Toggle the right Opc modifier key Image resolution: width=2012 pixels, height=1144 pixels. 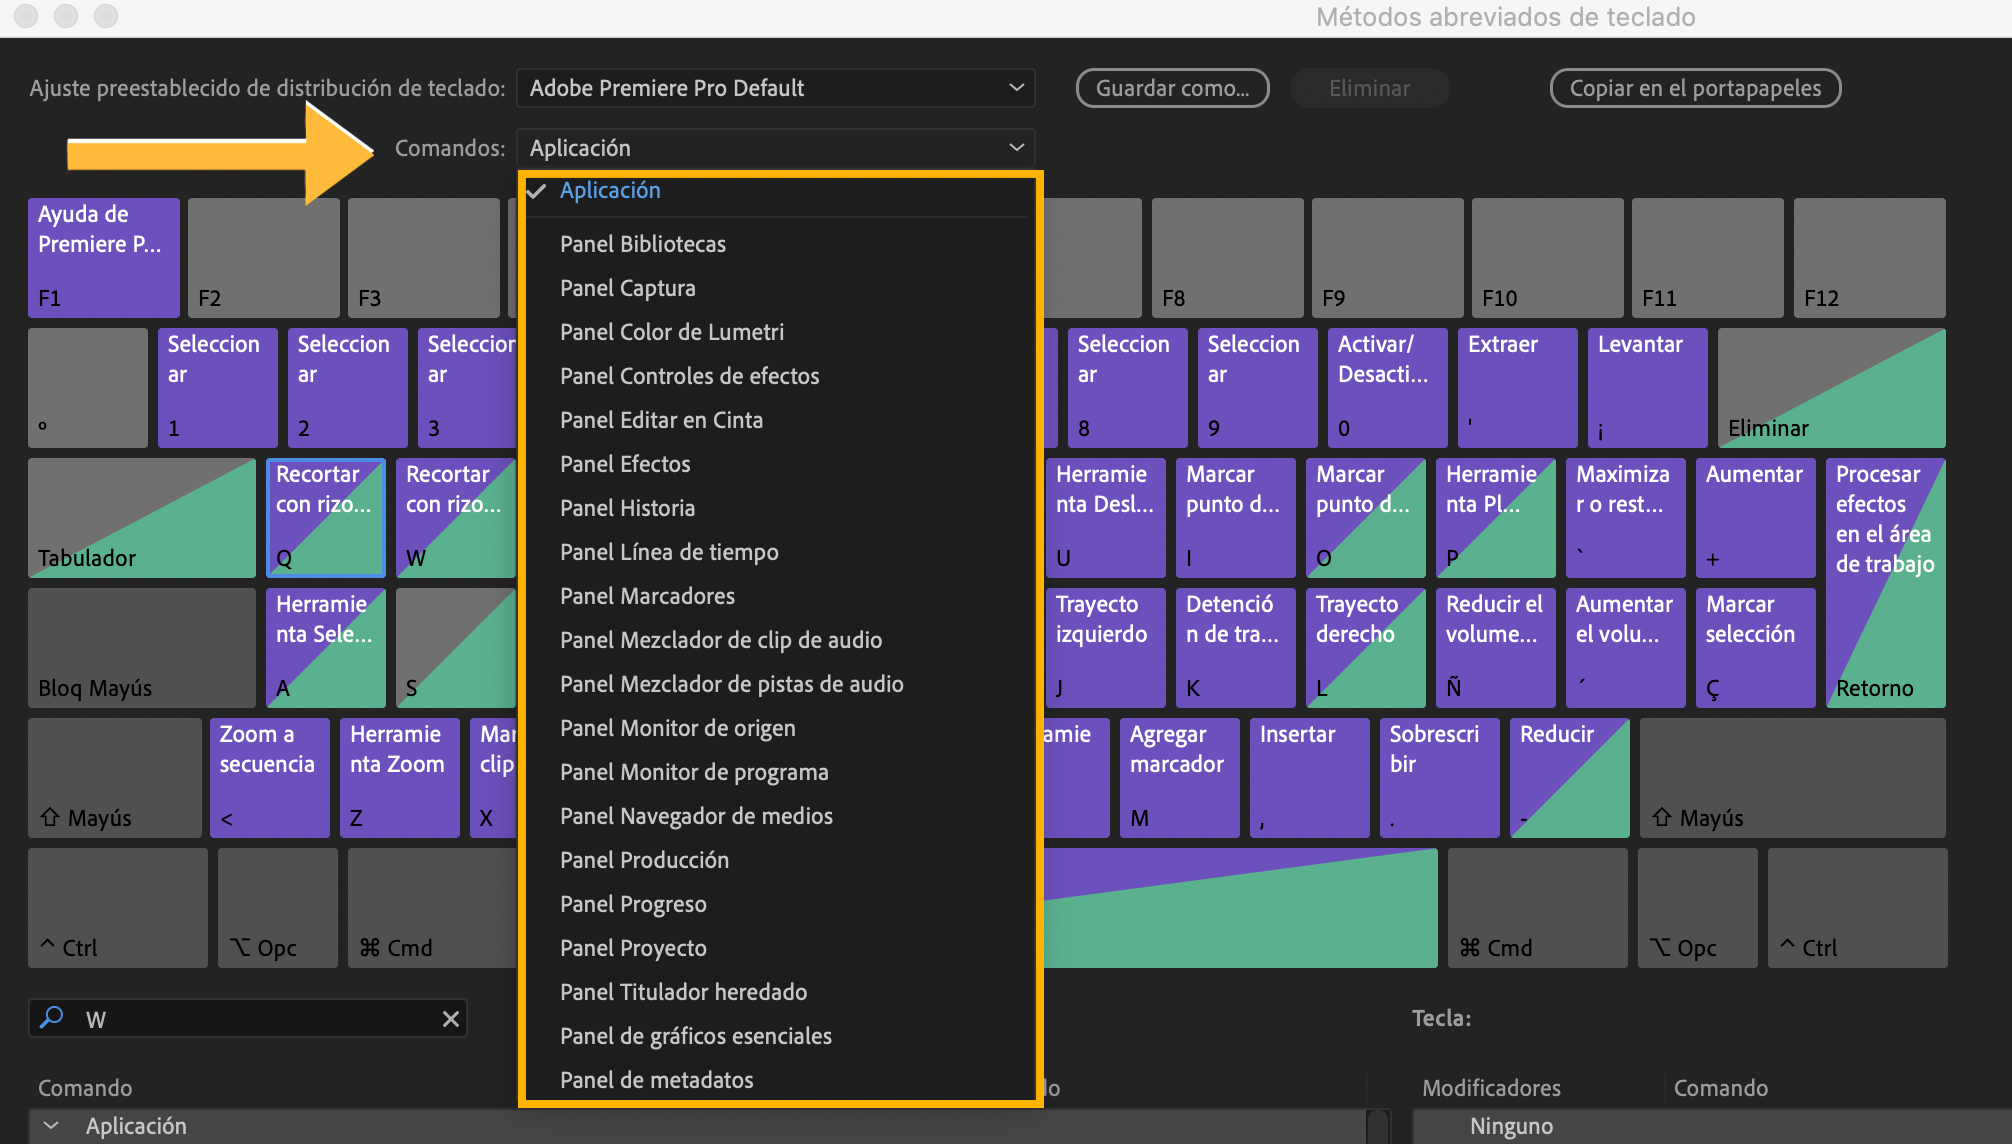(x=1698, y=908)
